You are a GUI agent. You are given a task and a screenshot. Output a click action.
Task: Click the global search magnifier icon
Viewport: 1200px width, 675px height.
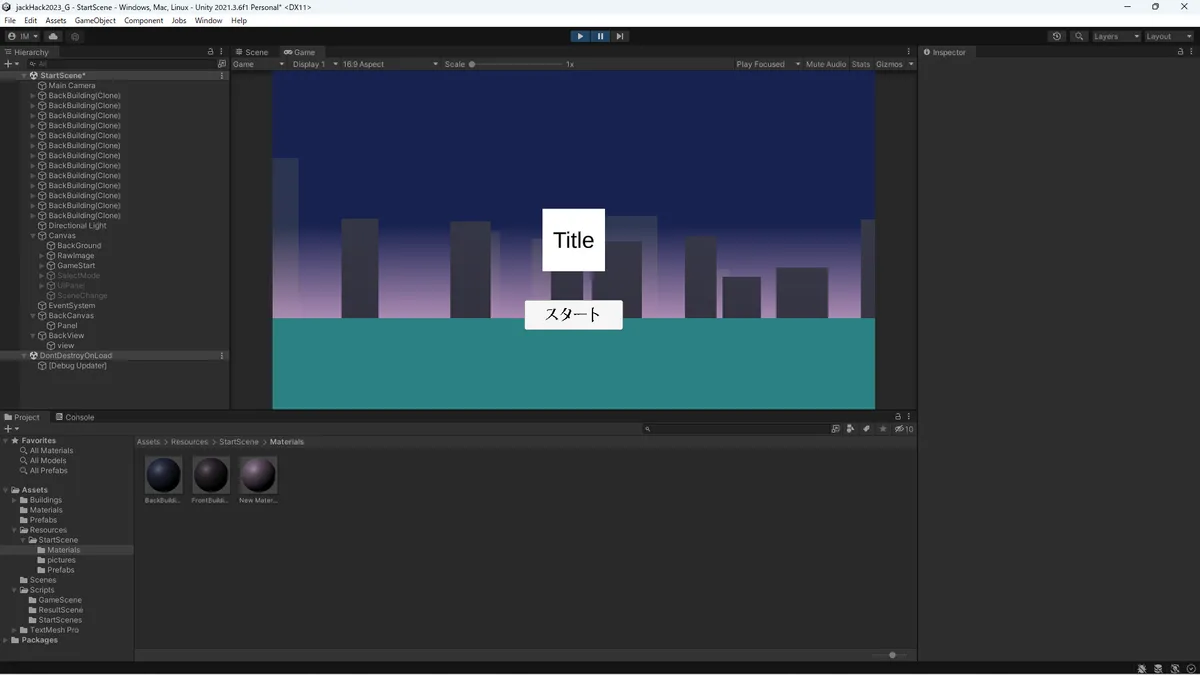pos(1079,36)
